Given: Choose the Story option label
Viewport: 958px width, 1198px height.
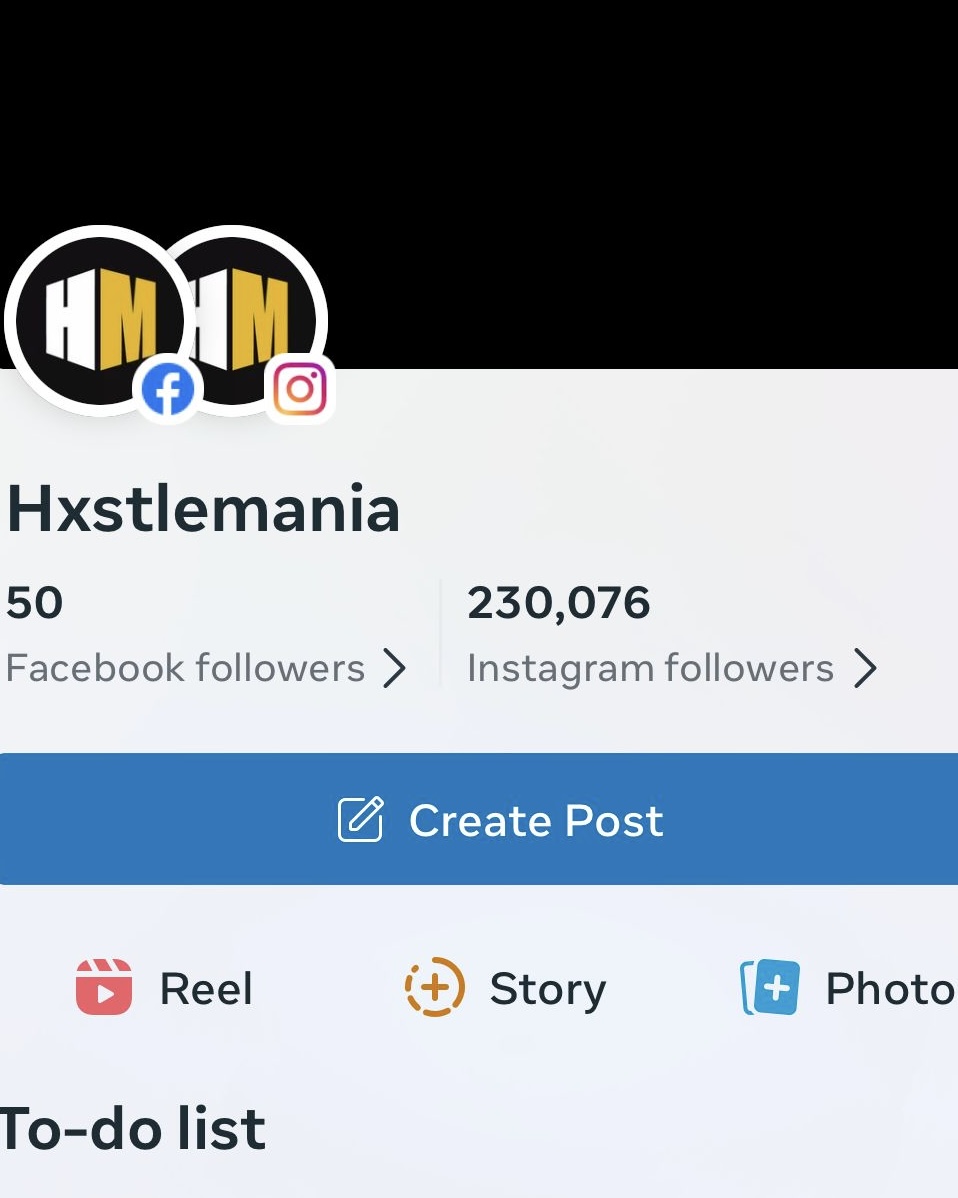Looking at the screenshot, I should 548,990.
